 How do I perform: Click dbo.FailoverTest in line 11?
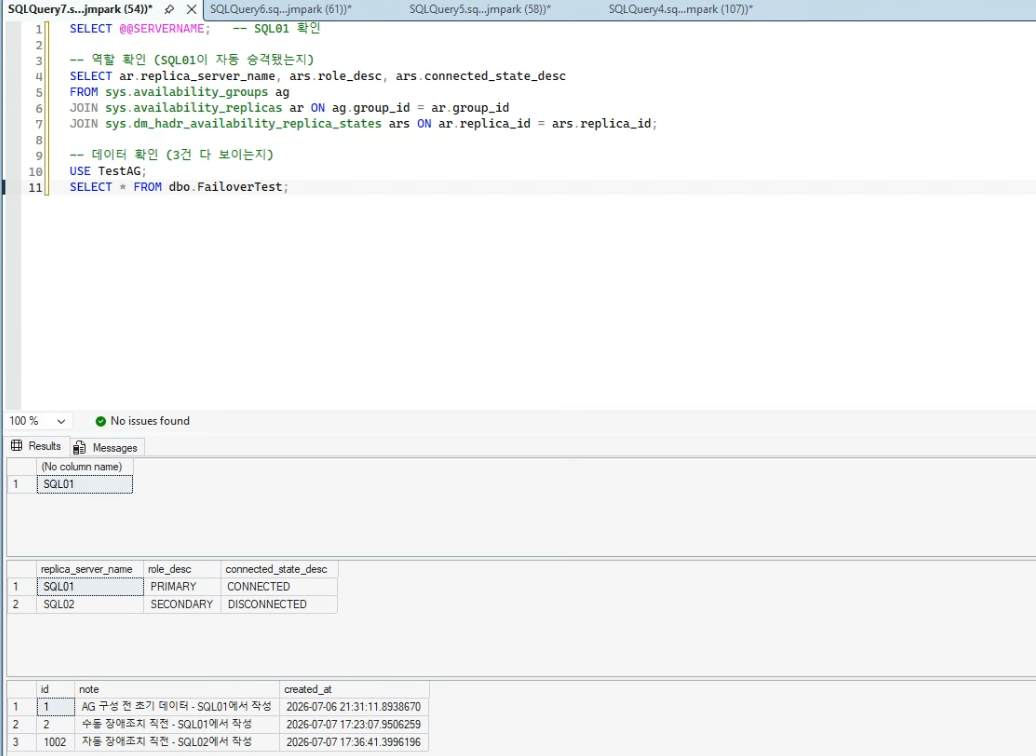click(x=225, y=187)
